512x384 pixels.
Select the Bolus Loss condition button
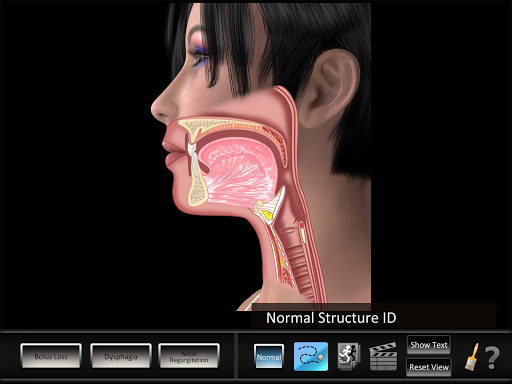[51, 356]
